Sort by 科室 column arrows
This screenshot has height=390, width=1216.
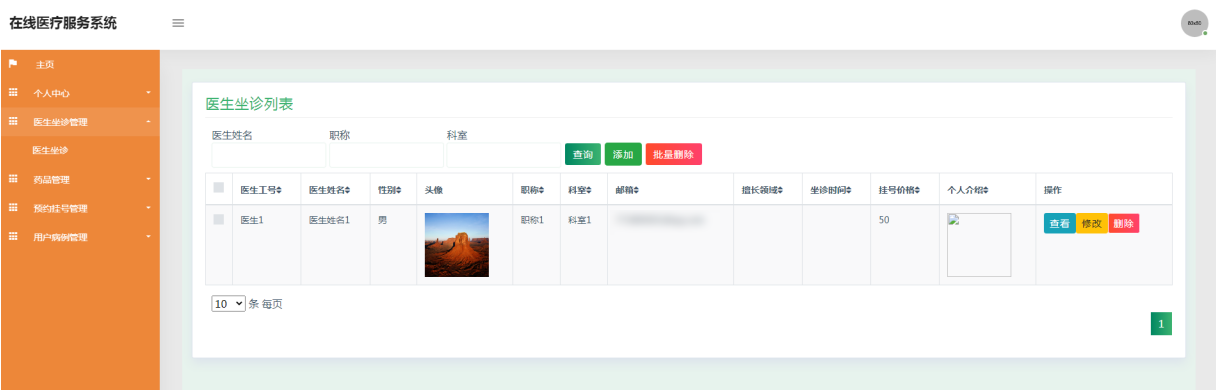[x=589, y=190]
